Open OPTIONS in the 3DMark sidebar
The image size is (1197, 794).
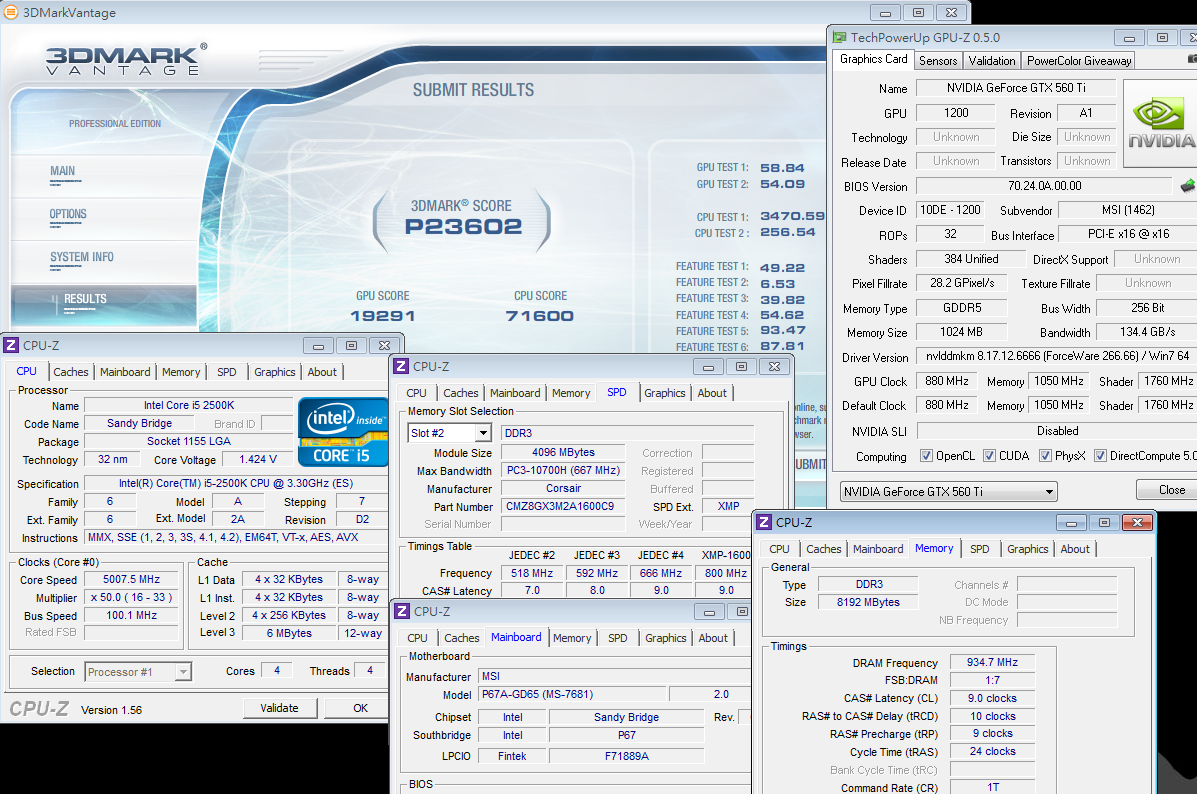[x=68, y=215]
